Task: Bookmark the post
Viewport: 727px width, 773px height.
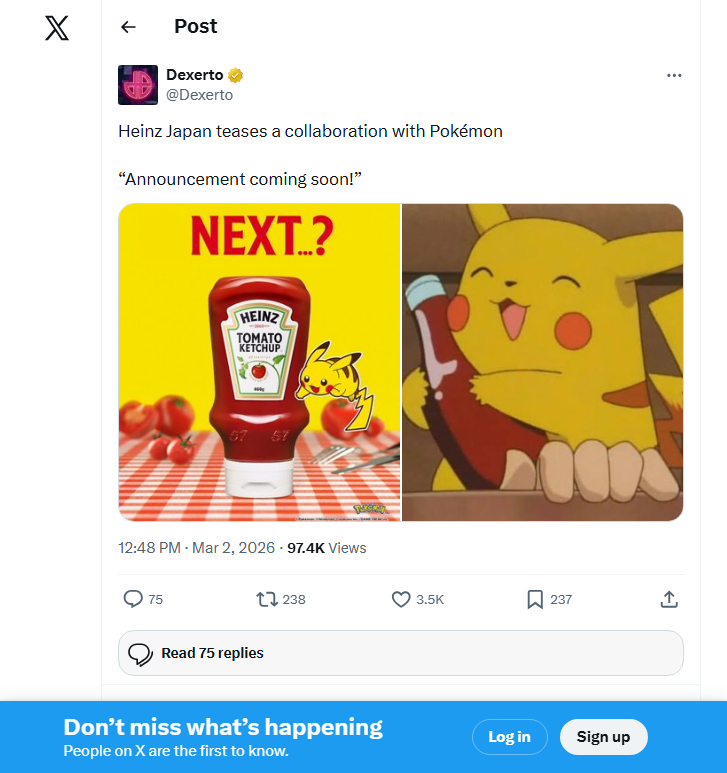Action: point(535,599)
